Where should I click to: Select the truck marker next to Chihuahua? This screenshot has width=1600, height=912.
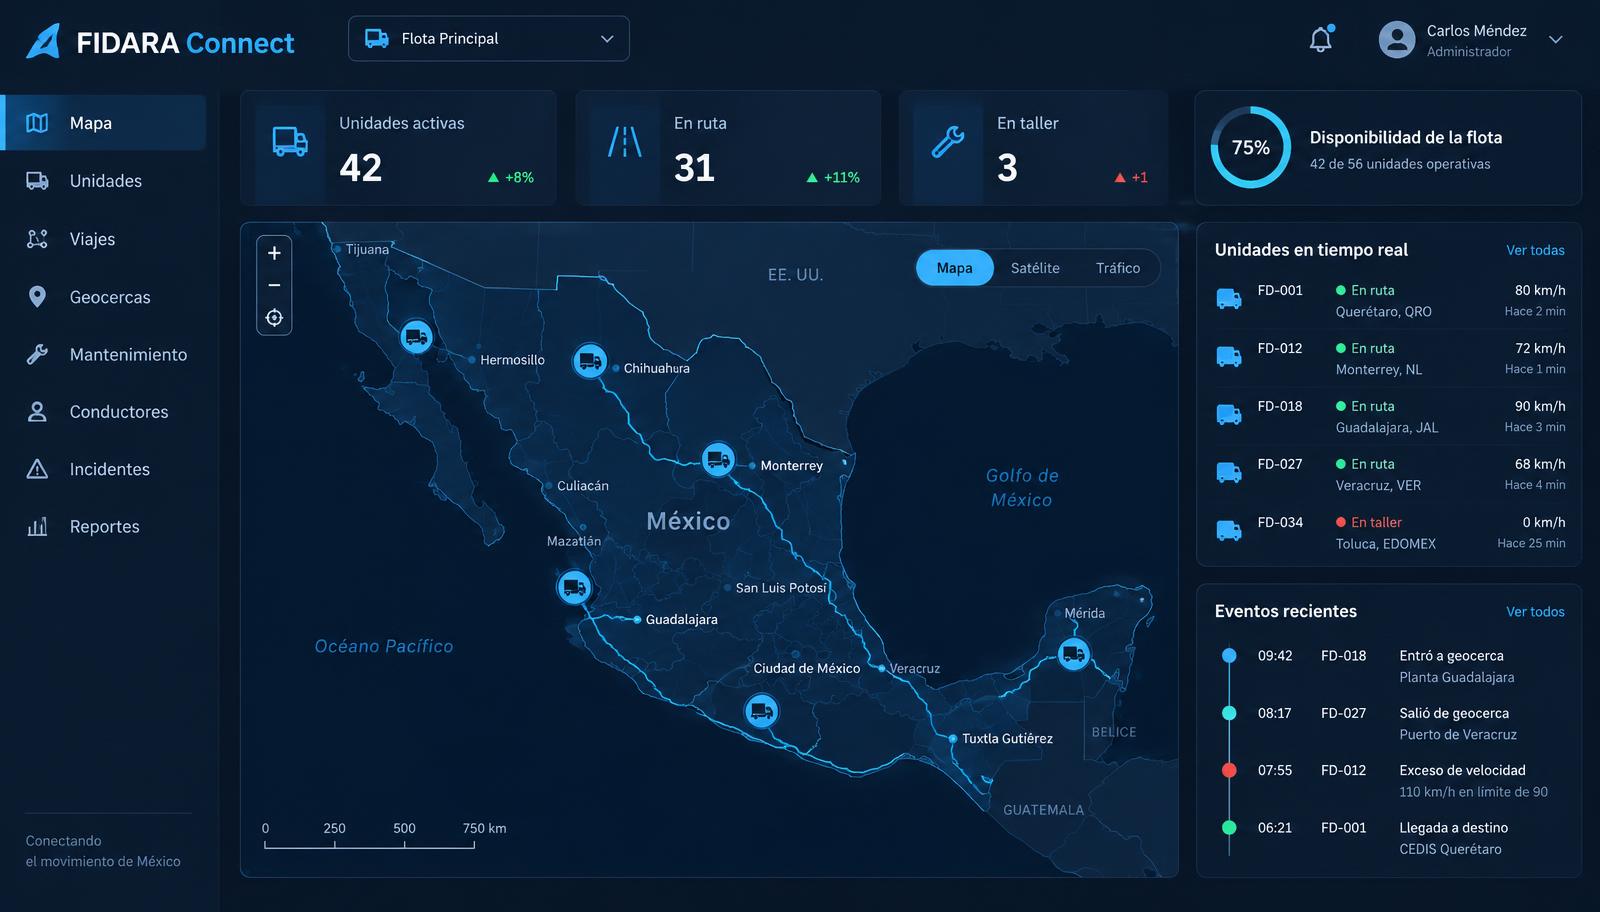[x=590, y=360]
